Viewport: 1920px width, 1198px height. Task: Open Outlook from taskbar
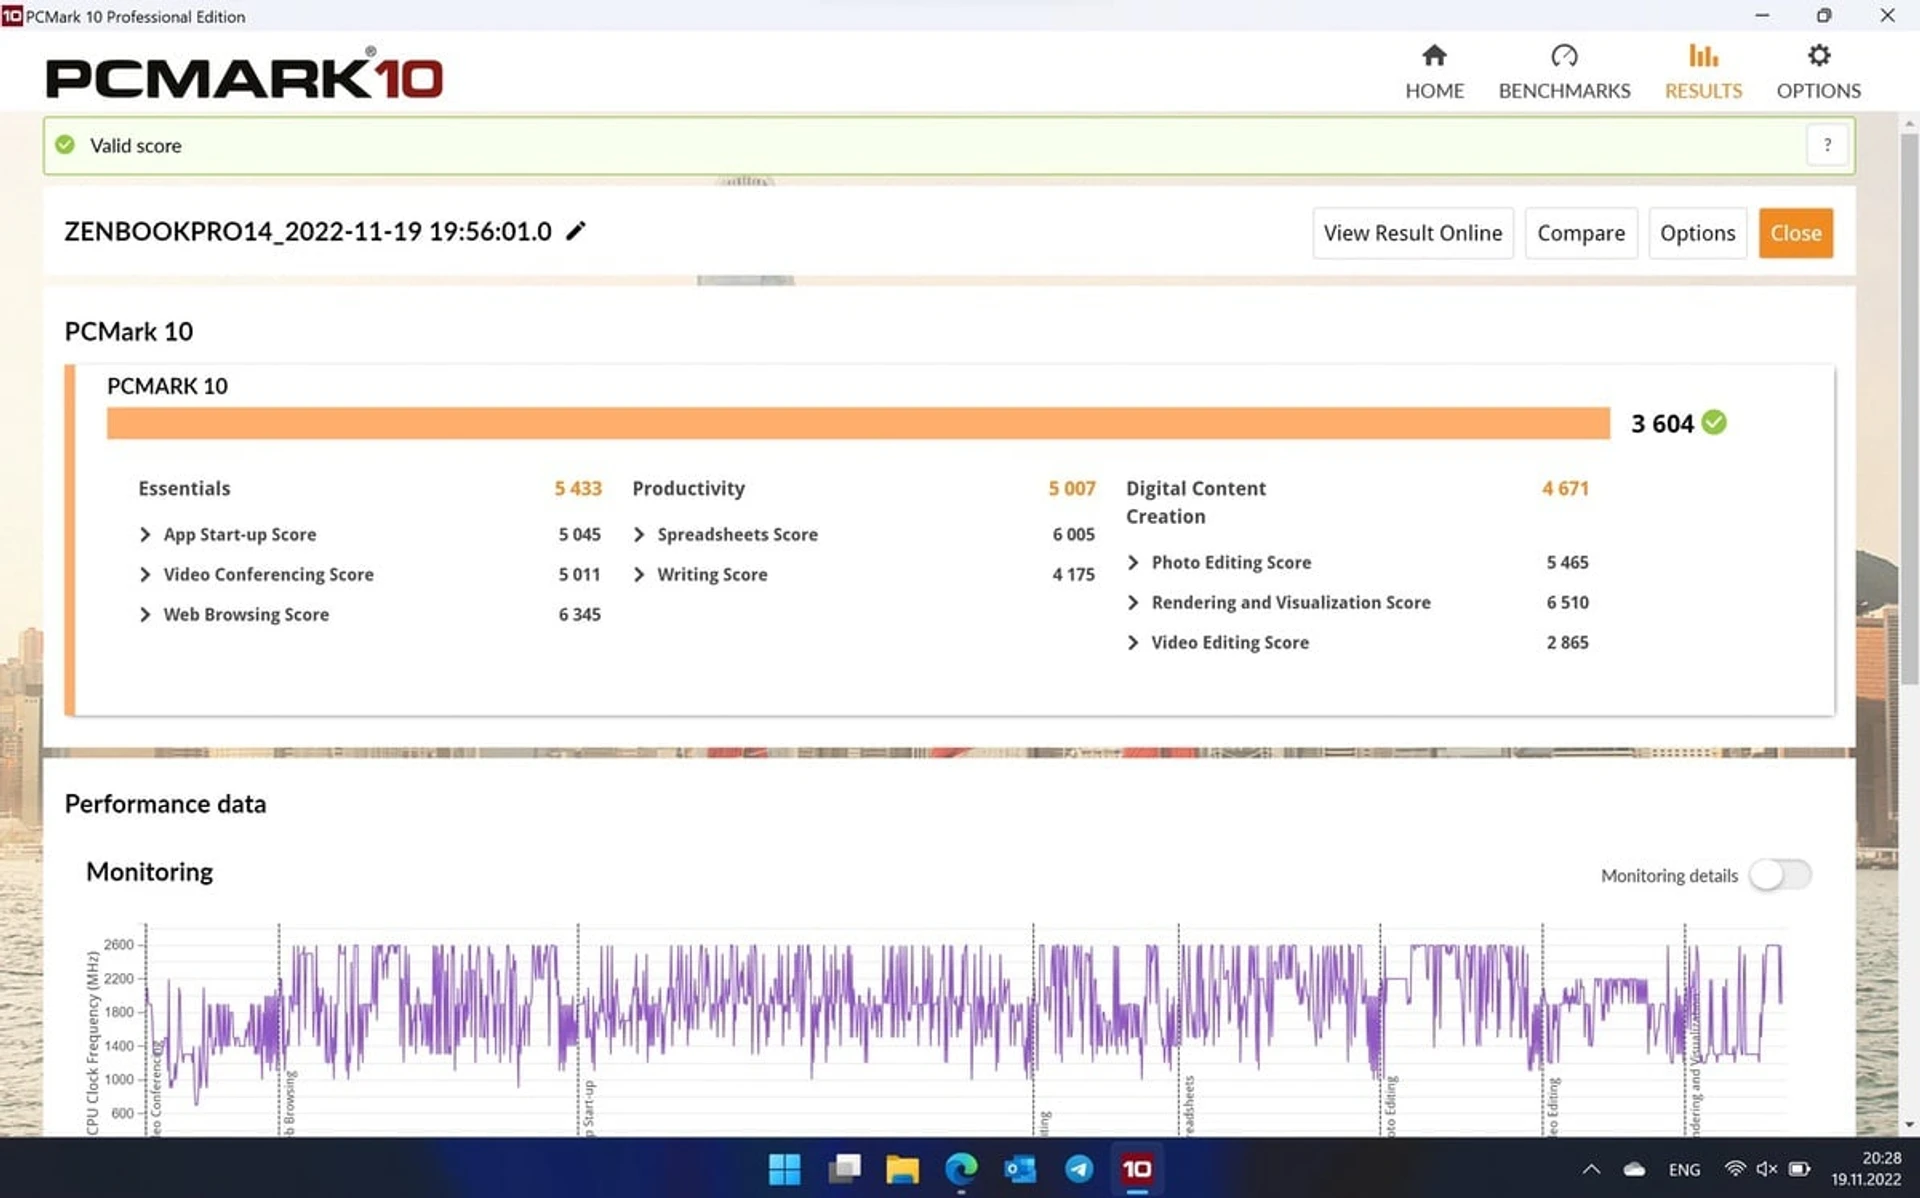1020,1168
